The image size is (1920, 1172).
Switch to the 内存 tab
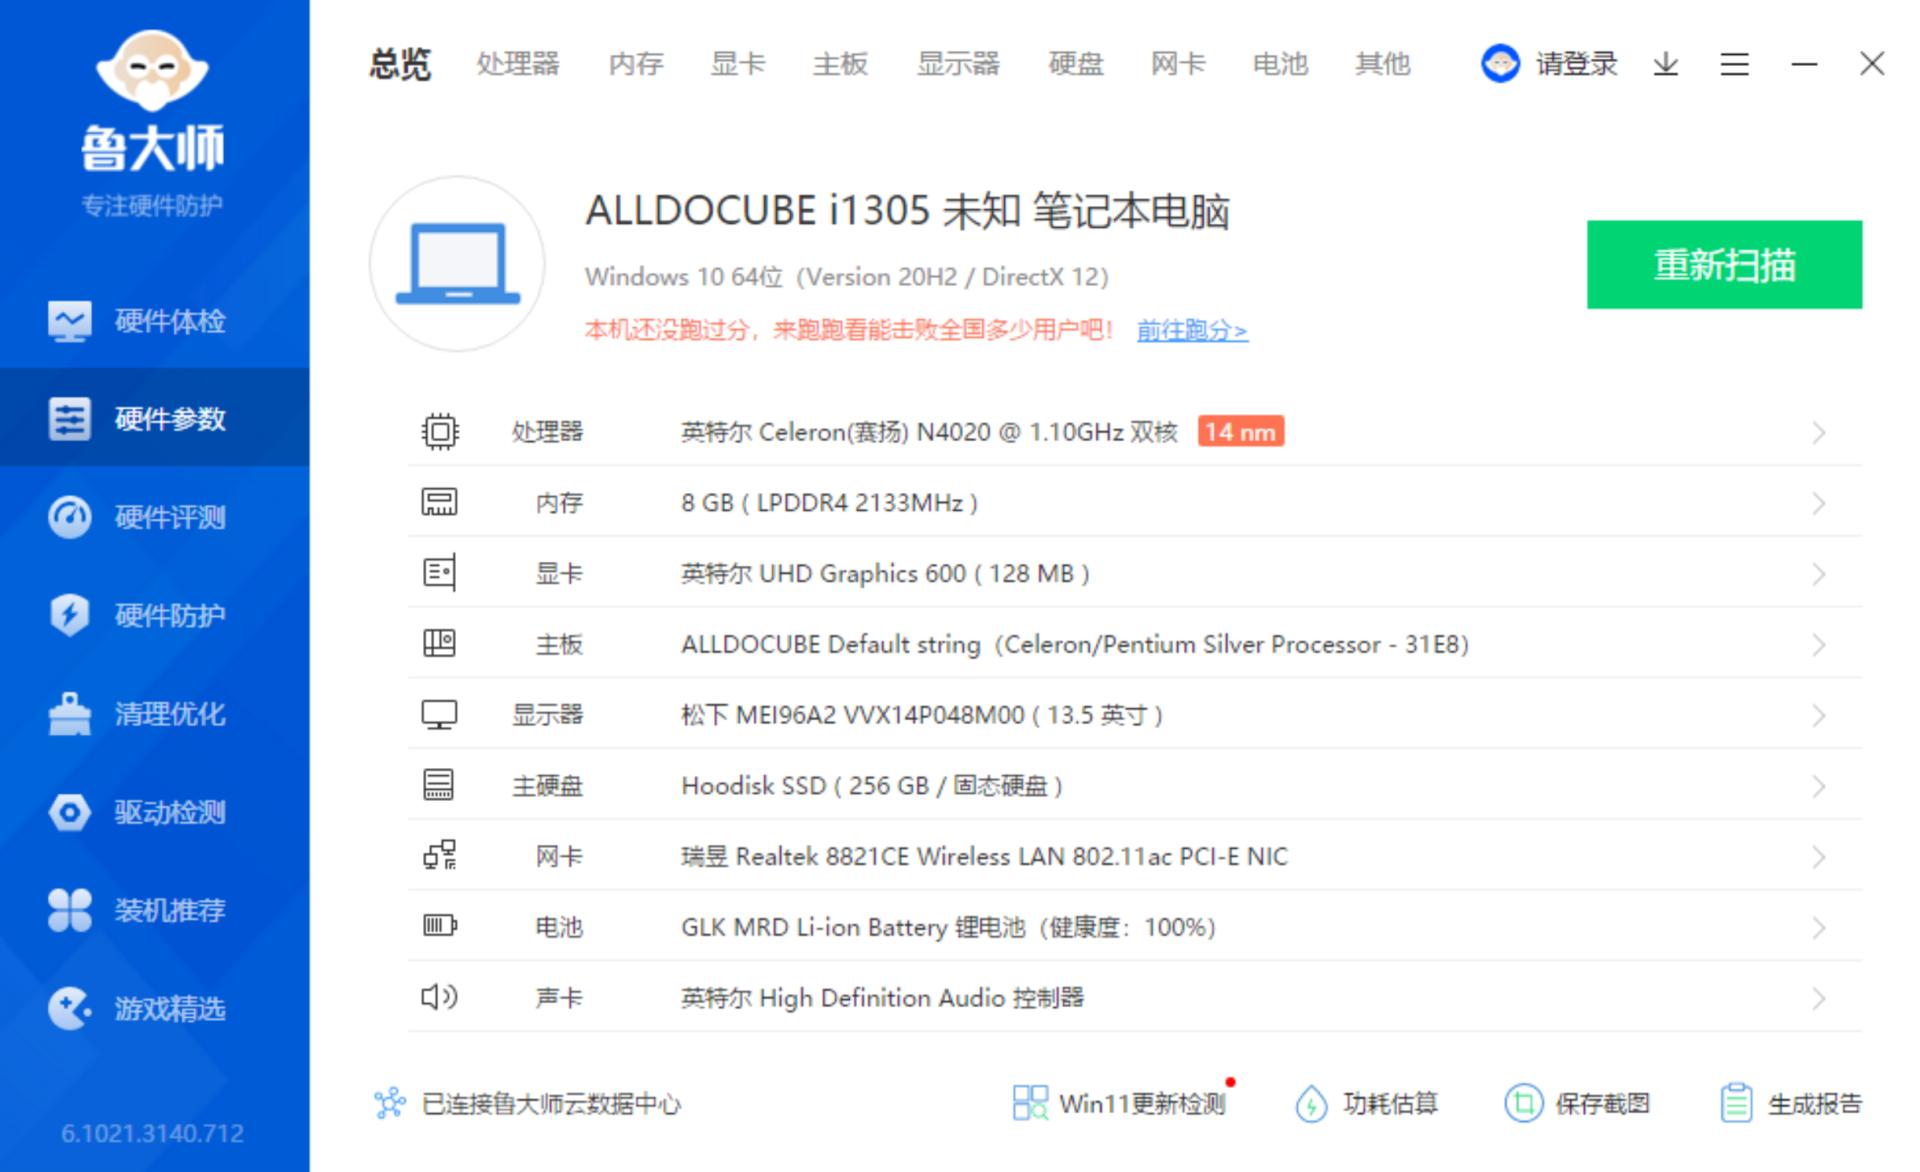[x=635, y=64]
